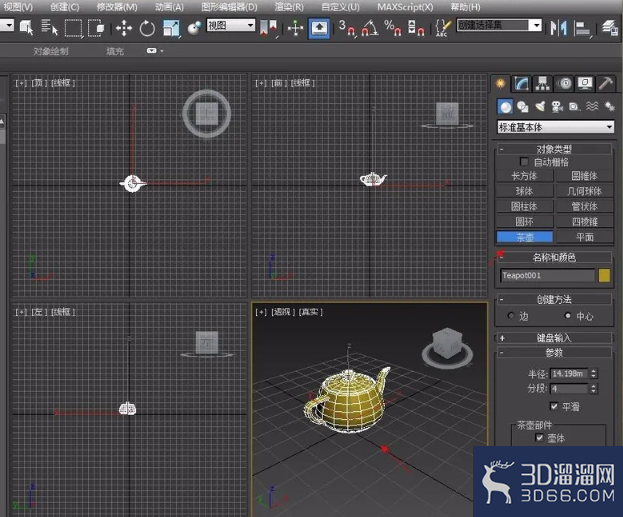Expand the 键盘输入 rollout

pos(553,338)
